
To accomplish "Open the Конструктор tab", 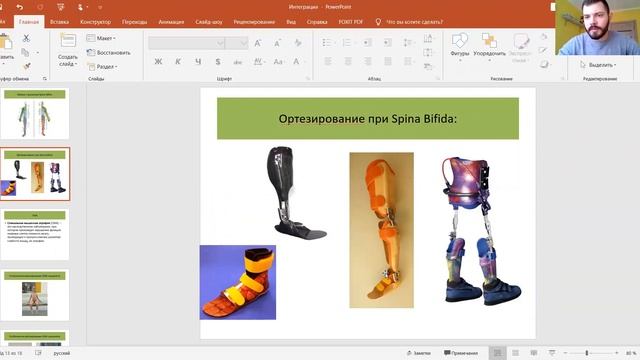I will pos(96,22).
